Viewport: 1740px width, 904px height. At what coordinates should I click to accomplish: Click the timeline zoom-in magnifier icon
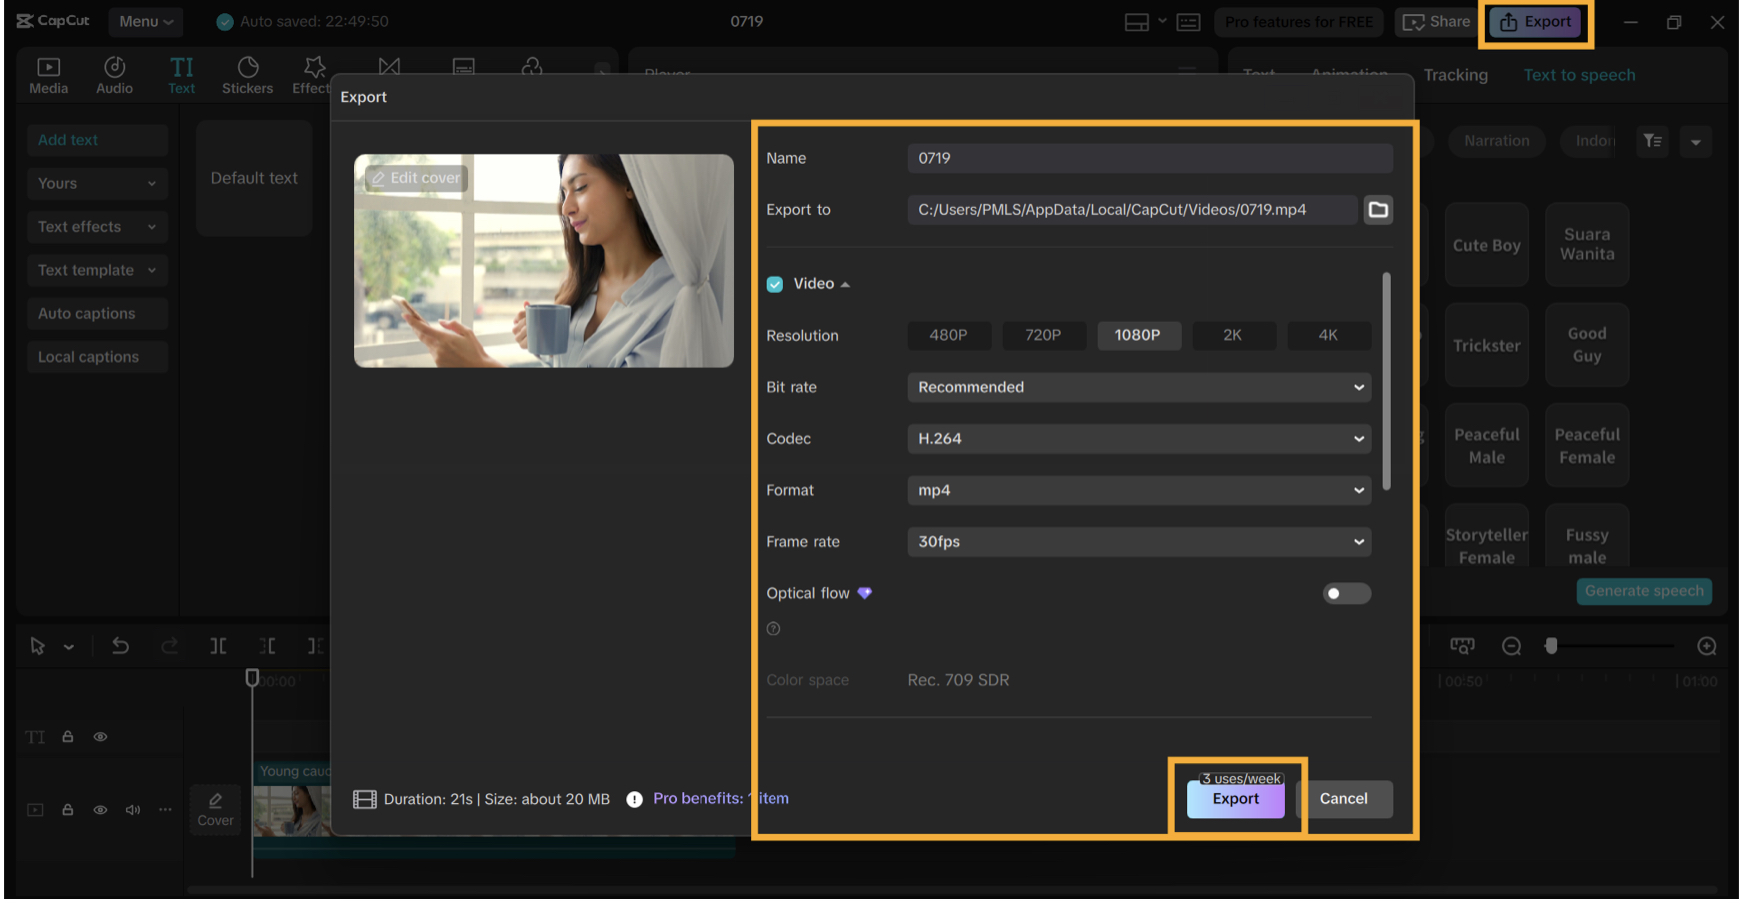1707,647
